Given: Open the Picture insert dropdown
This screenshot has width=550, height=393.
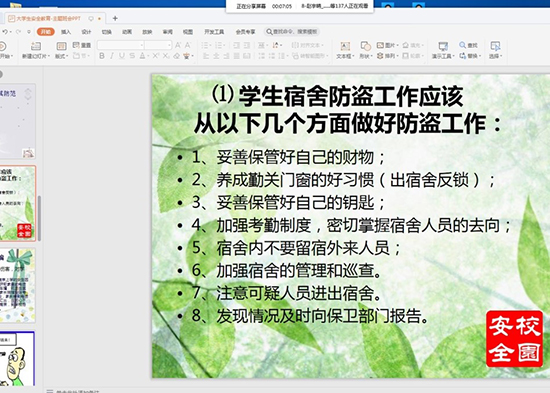Looking at the screenshot, I should pyautogui.click(x=387, y=45).
